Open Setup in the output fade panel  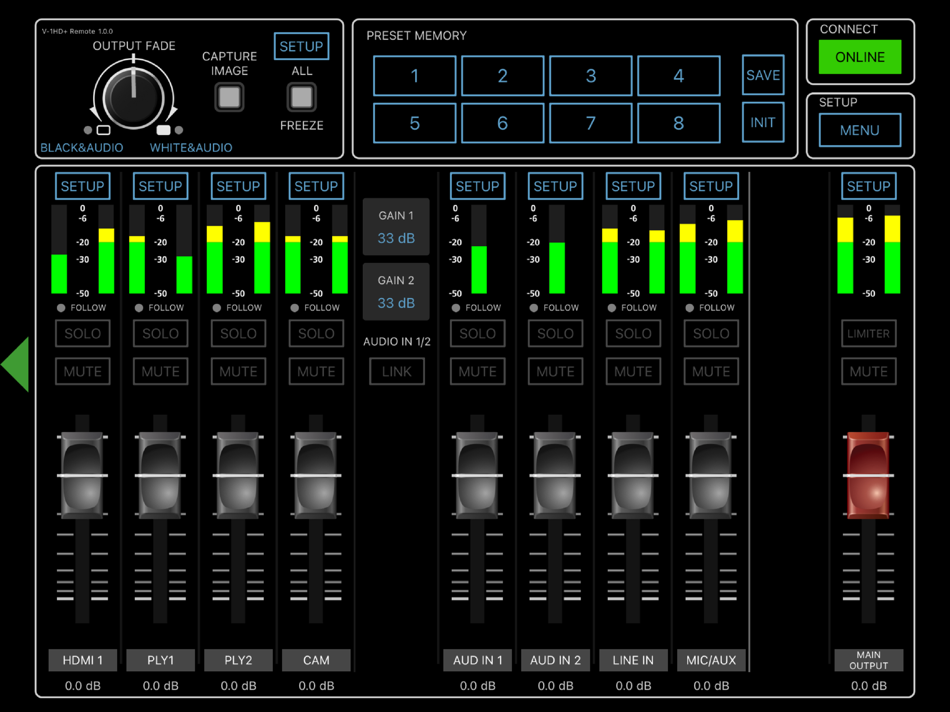(x=301, y=46)
